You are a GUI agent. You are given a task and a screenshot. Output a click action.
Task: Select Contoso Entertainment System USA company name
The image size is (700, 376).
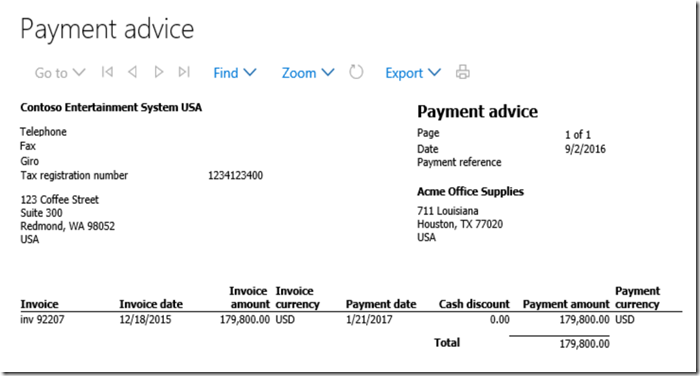tap(111, 107)
